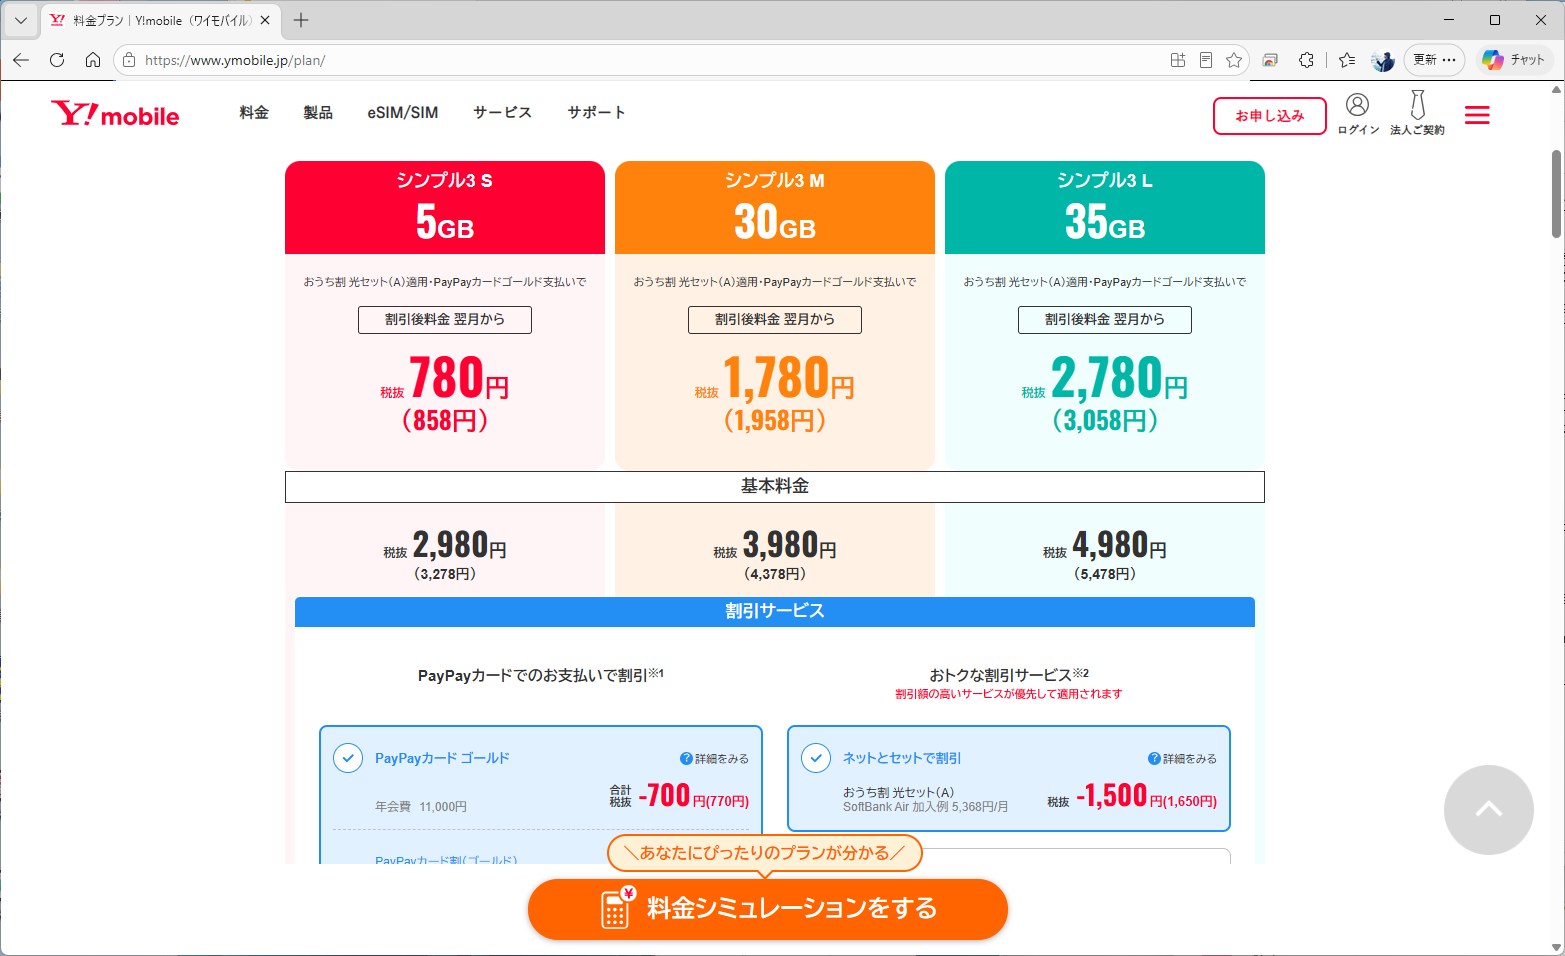The height and width of the screenshot is (956, 1565).
Task: Open the サポート navigation menu
Action: 596,112
